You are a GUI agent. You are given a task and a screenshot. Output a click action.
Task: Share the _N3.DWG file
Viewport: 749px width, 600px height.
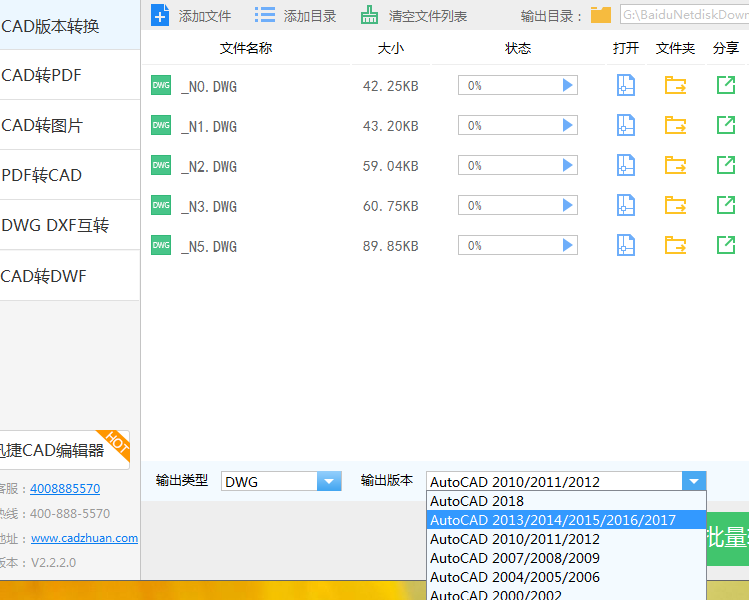tap(726, 205)
